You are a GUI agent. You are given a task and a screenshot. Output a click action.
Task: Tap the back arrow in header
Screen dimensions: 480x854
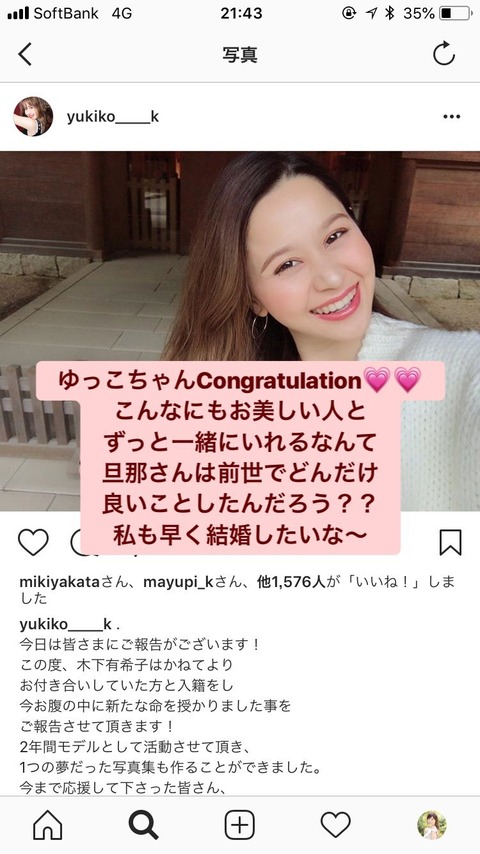coord(25,54)
